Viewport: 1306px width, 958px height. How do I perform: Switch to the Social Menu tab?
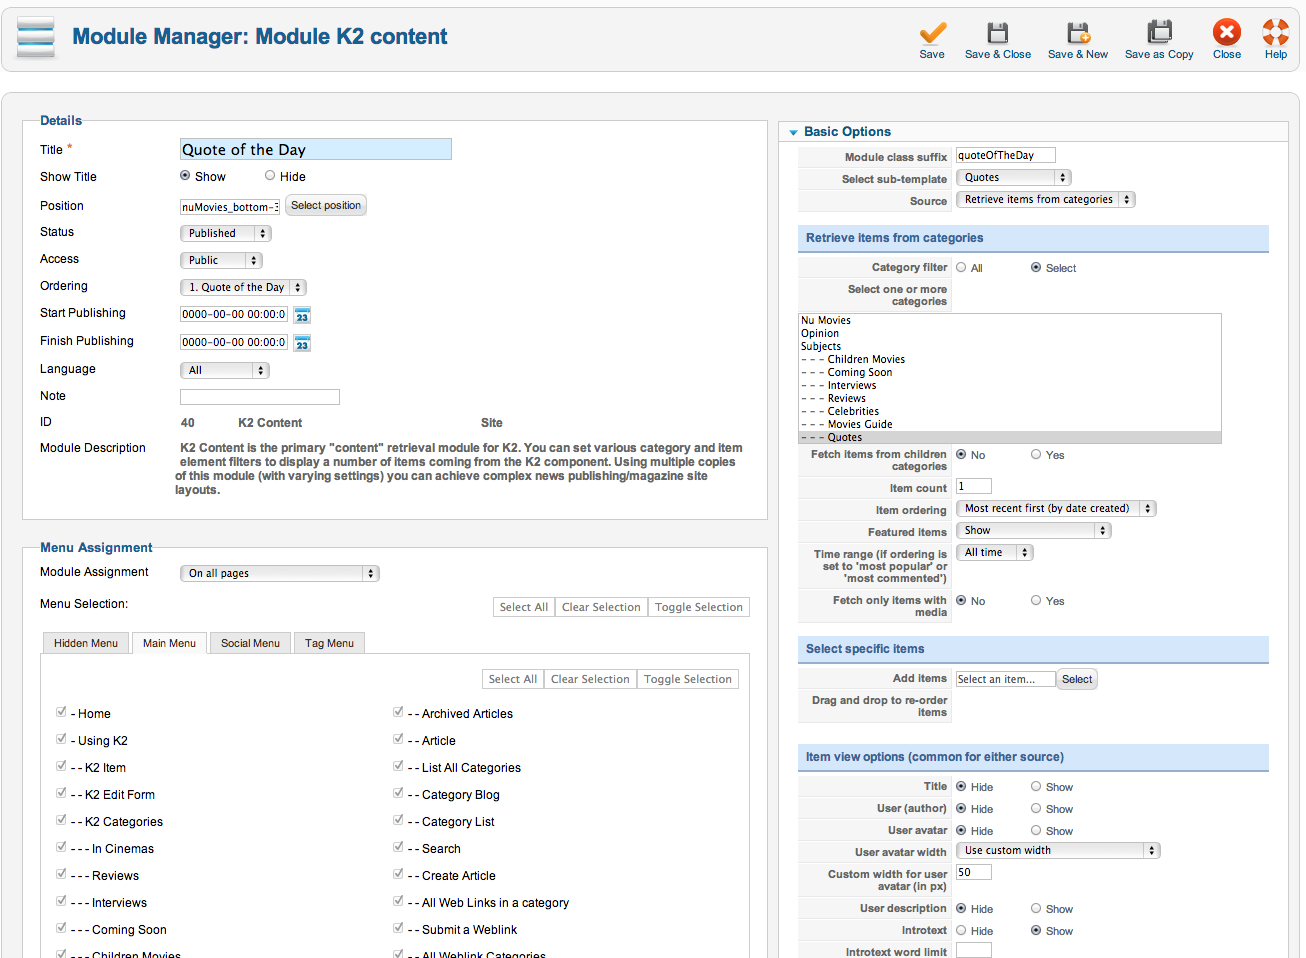(250, 643)
